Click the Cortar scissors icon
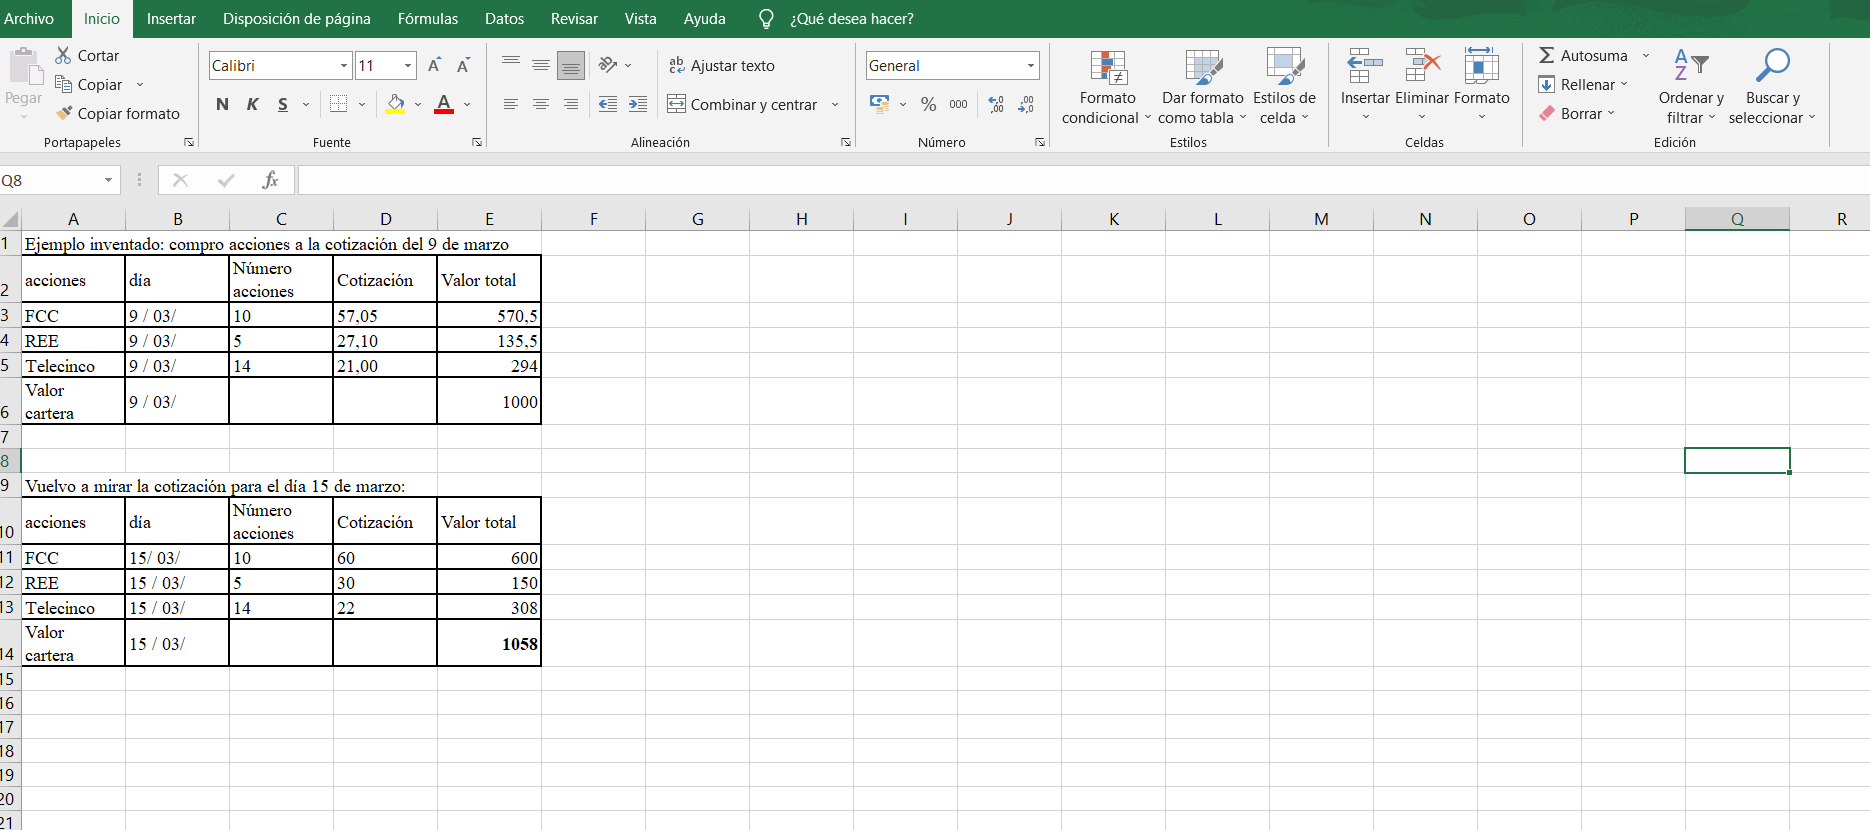 [x=63, y=55]
